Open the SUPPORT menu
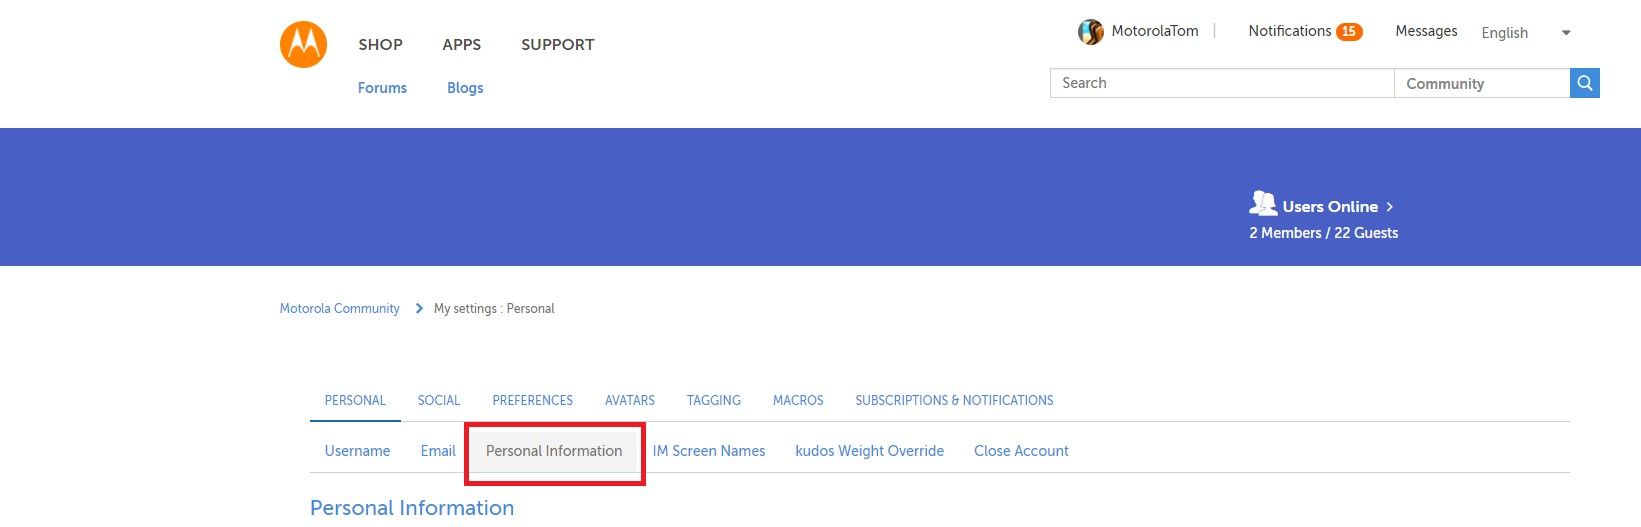Screen dimensions: 1641x527 pyautogui.click(x=558, y=44)
